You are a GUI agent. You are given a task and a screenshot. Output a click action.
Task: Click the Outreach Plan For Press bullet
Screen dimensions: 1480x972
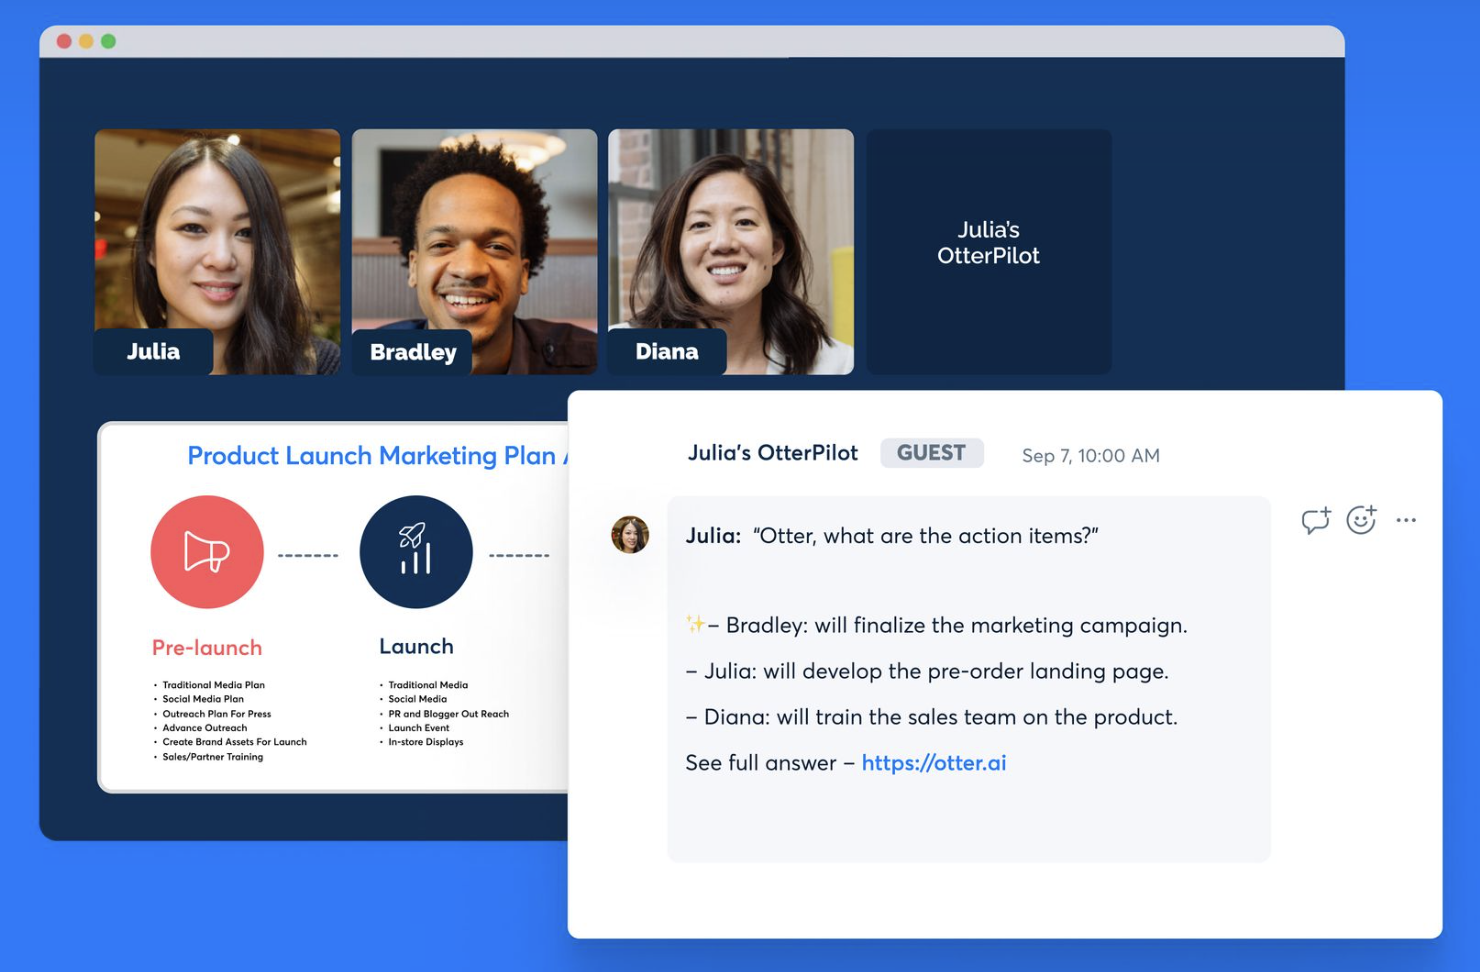click(x=216, y=714)
